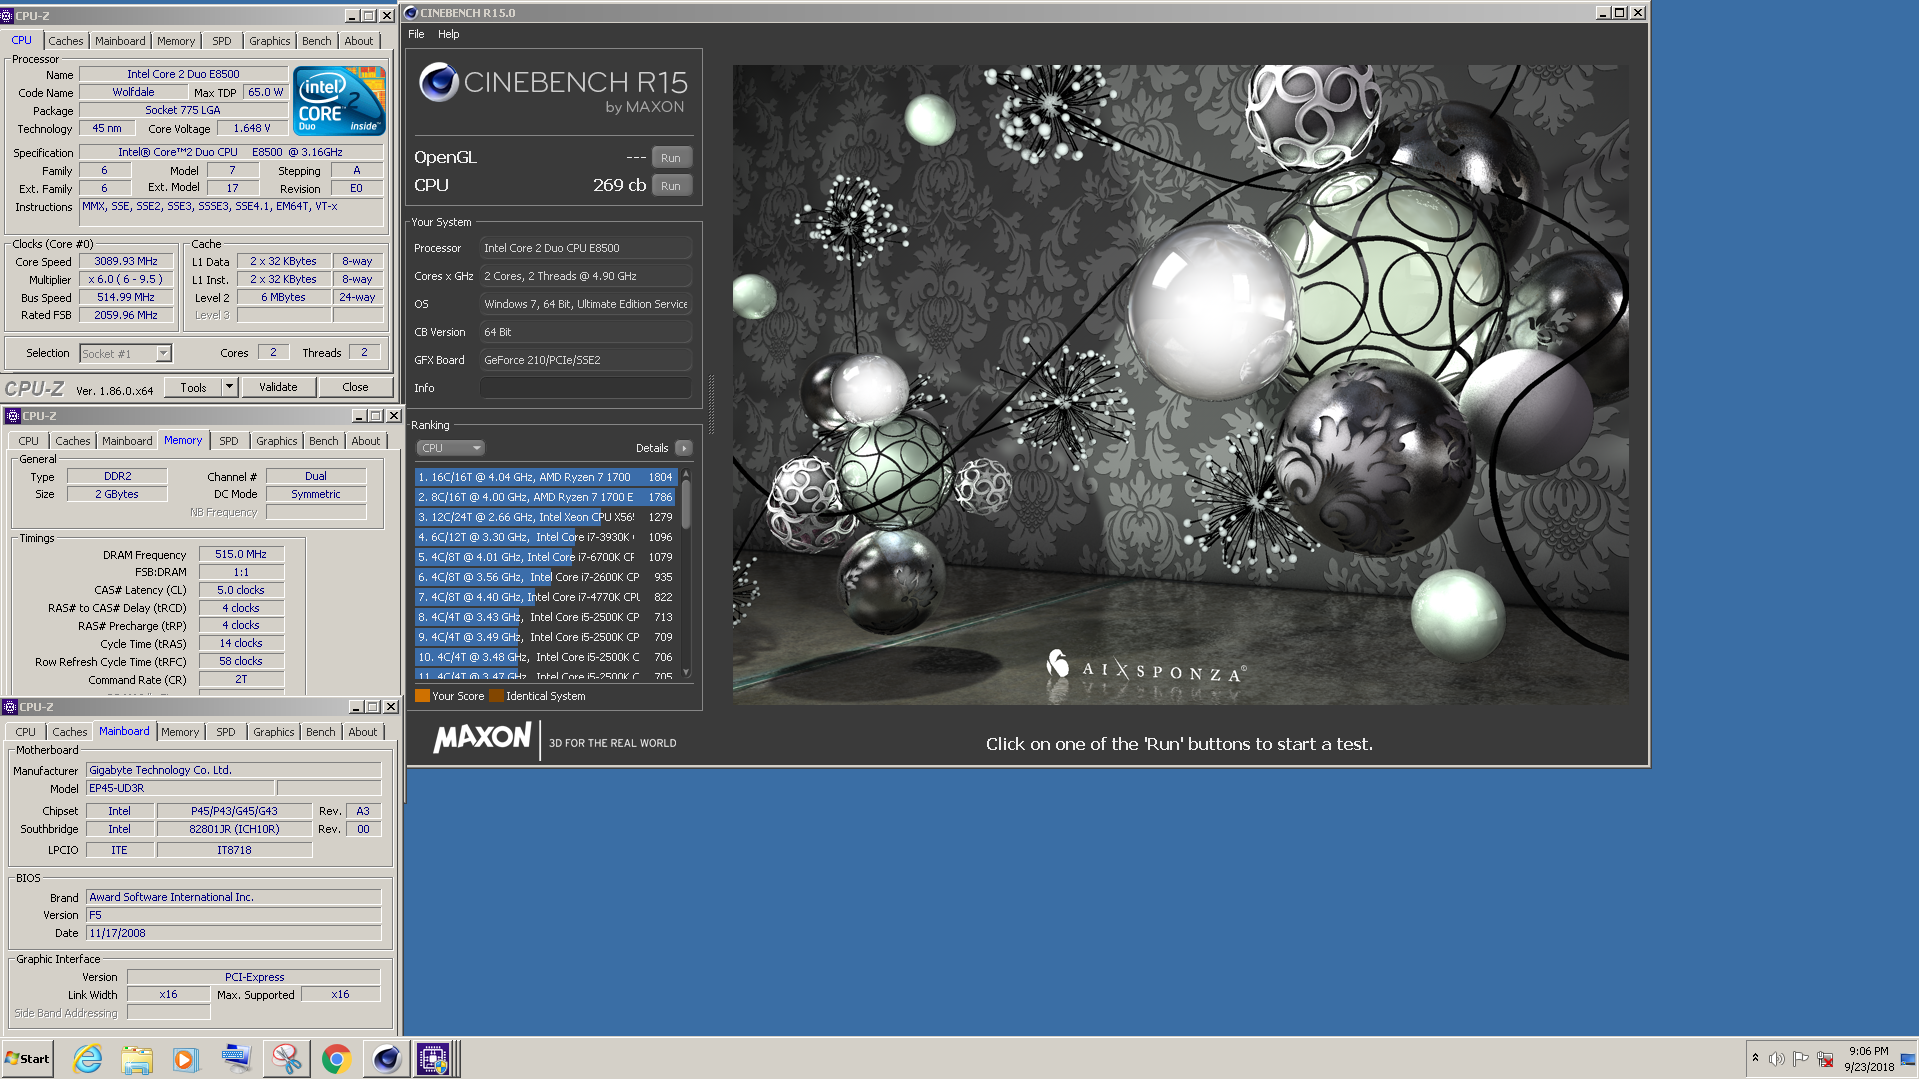Click the brown Identical System legend swatch
Image resolution: width=1919 pixels, height=1079 pixels.
coord(496,696)
